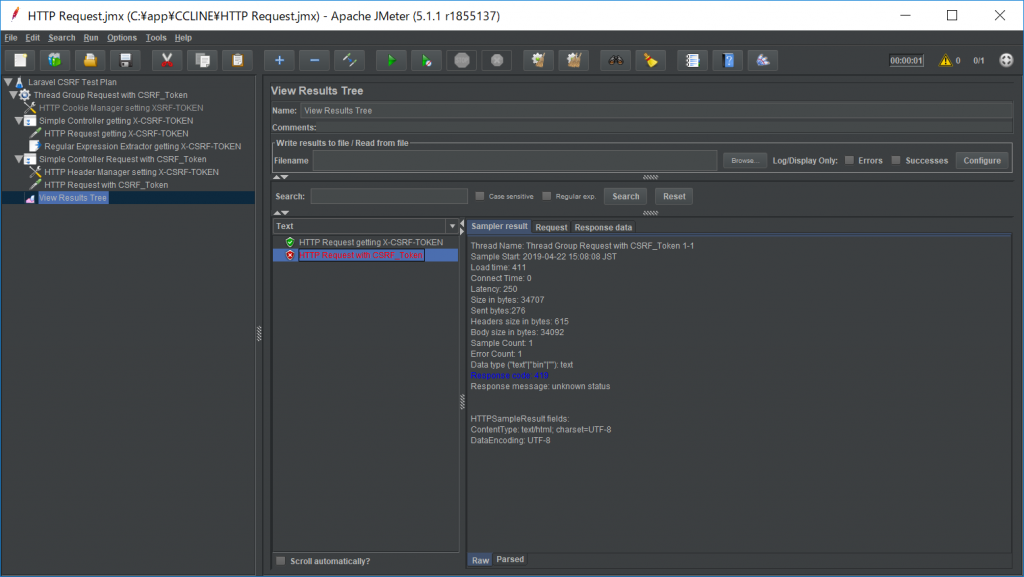Select the Raw view tab

point(481,560)
